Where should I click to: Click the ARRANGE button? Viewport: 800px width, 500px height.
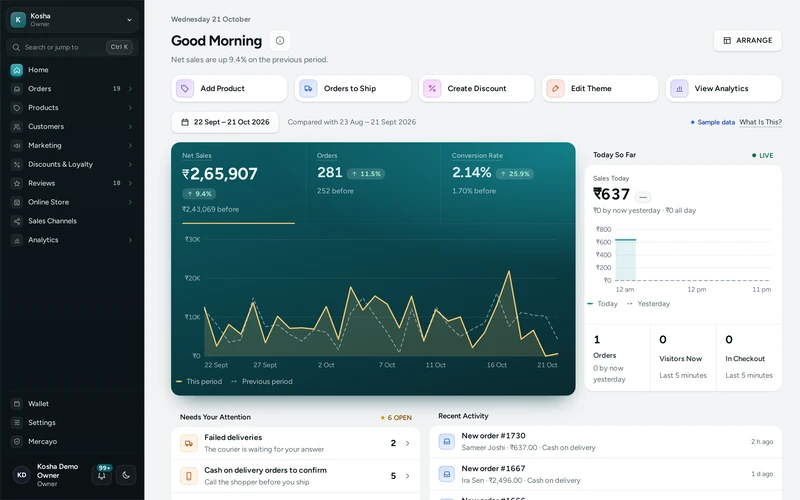[747, 40]
